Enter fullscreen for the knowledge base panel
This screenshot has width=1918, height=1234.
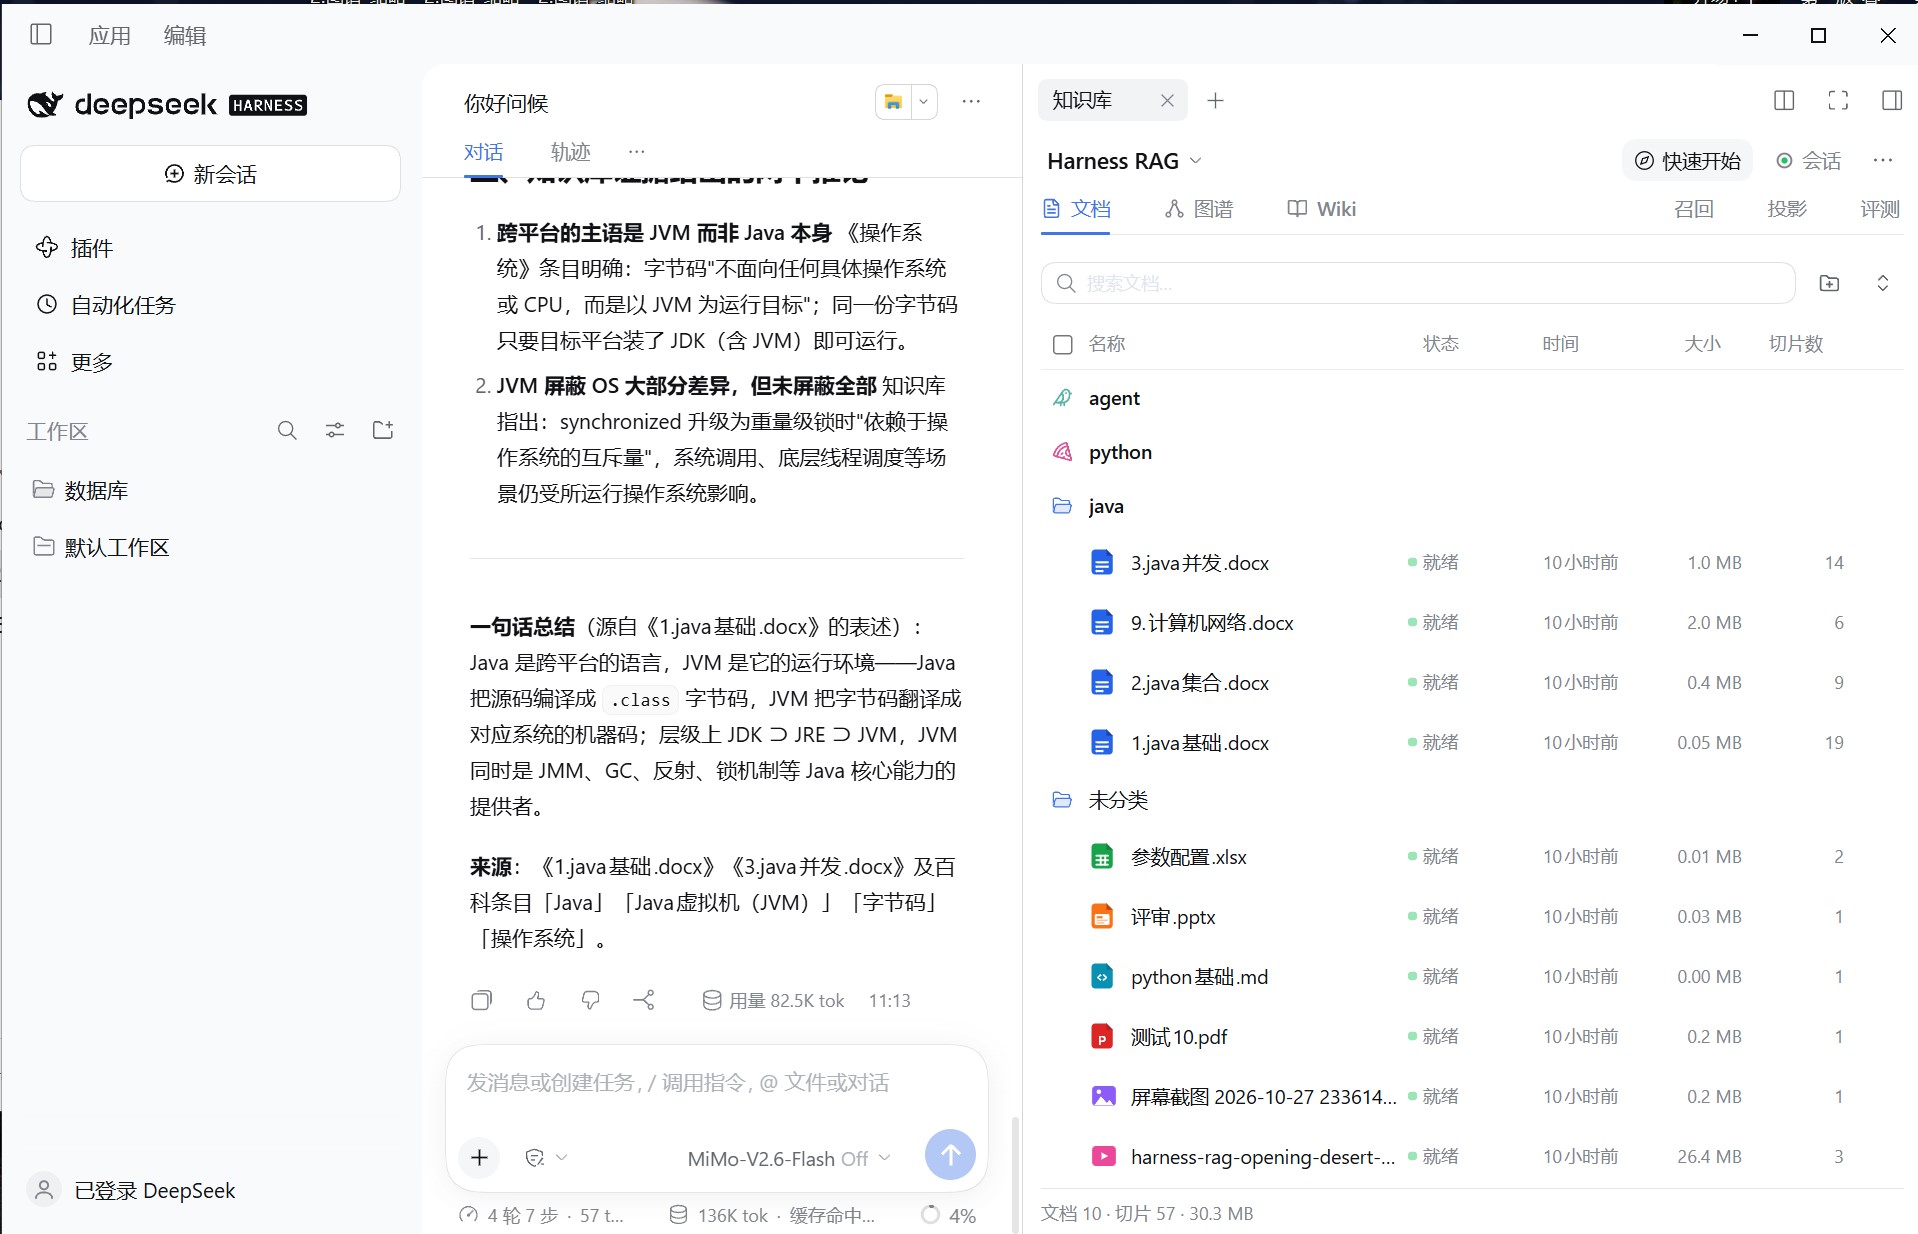pyautogui.click(x=1838, y=100)
